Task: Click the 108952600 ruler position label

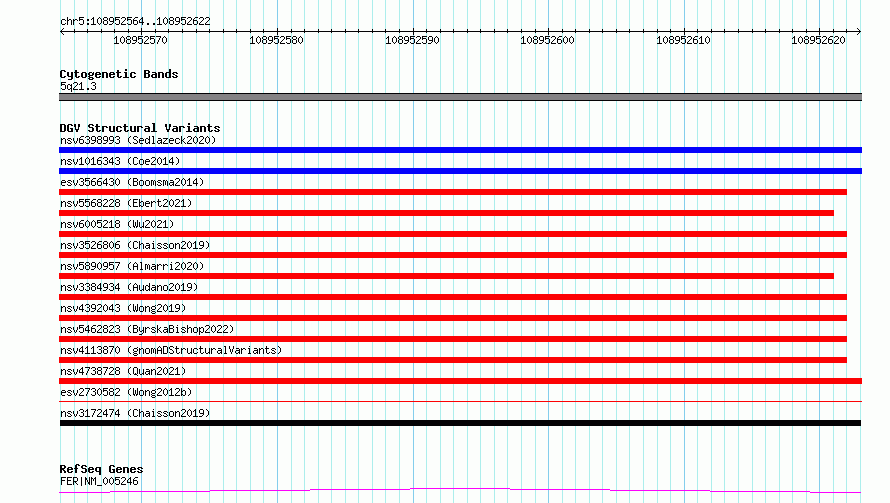Action: pos(547,40)
